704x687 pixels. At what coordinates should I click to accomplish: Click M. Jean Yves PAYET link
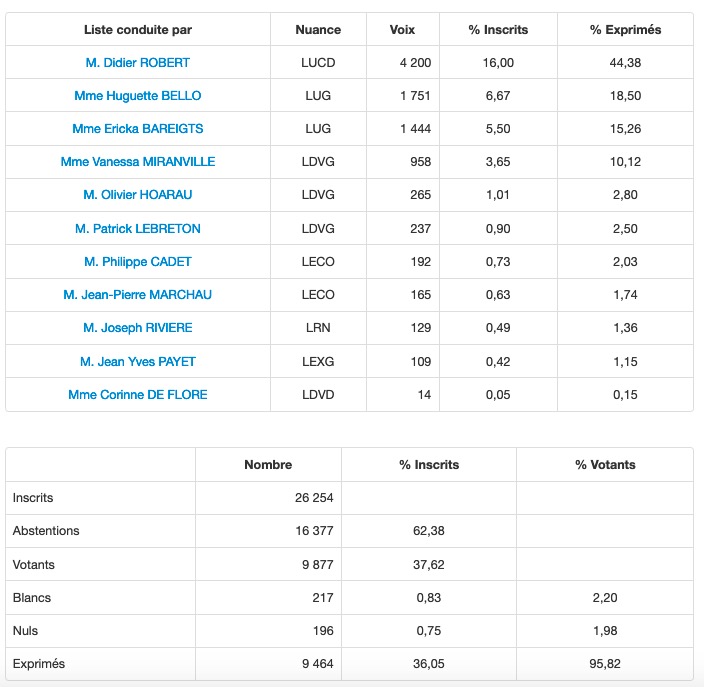(x=138, y=361)
